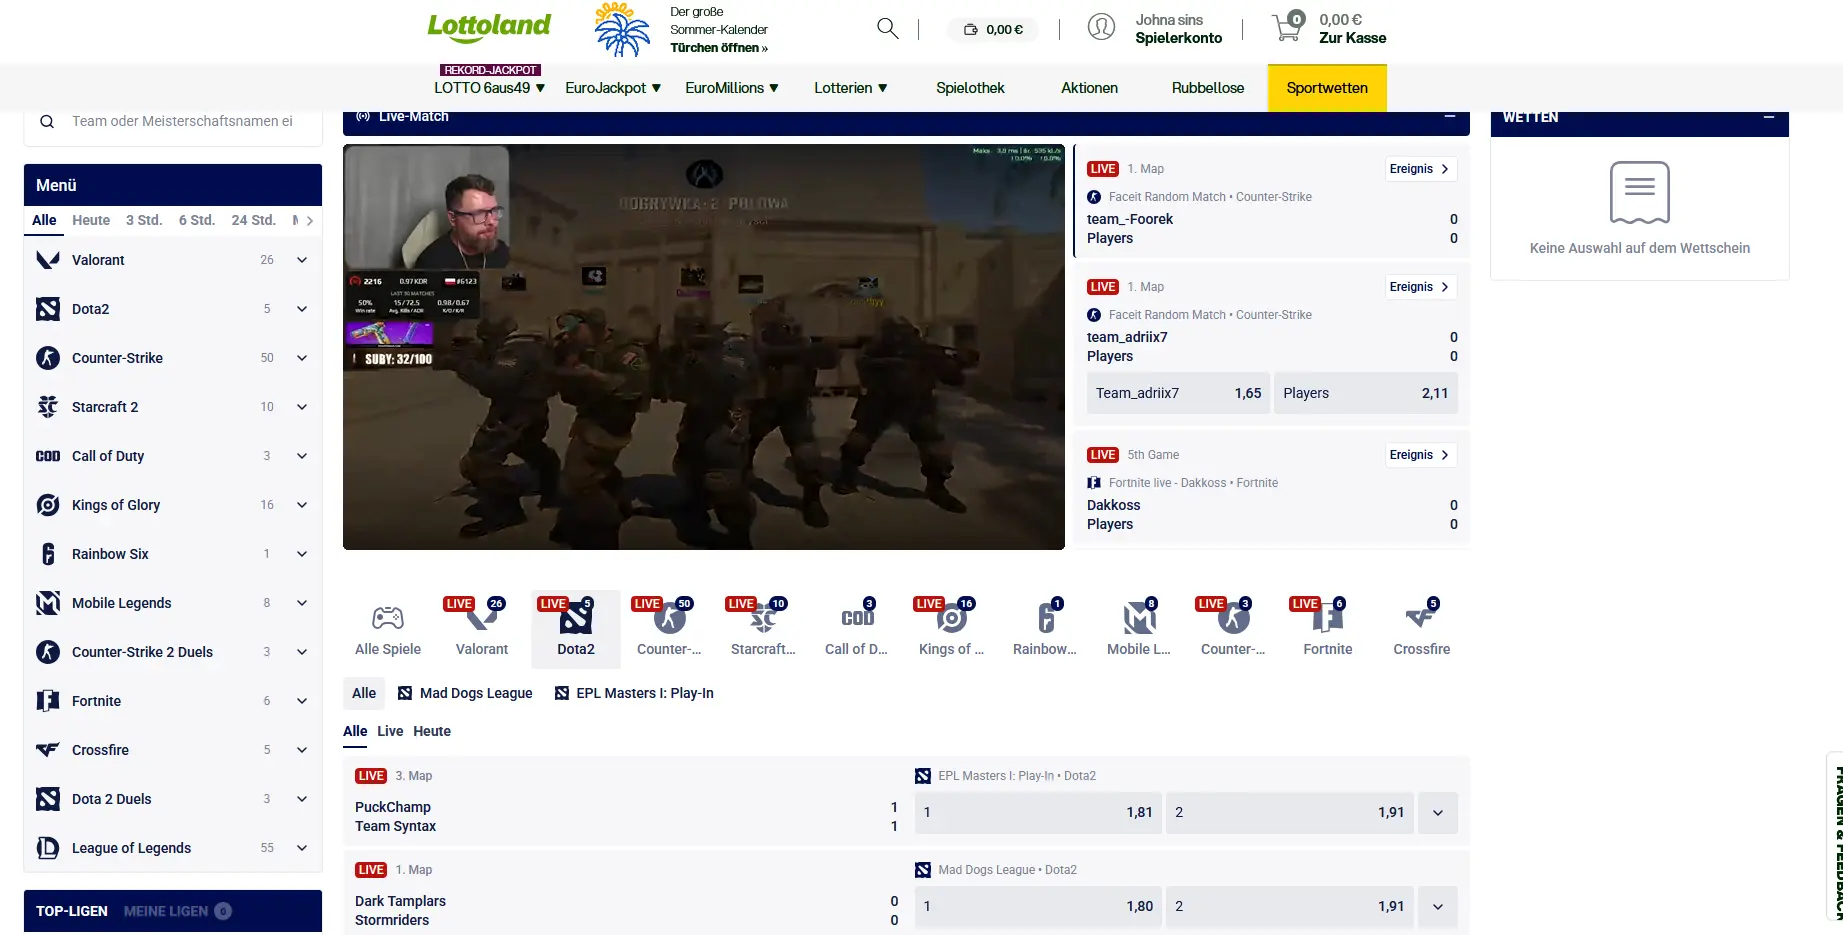The height and width of the screenshot is (935, 1843).
Task: Expand Counter-Strike category chevron
Action: pos(302,358)
